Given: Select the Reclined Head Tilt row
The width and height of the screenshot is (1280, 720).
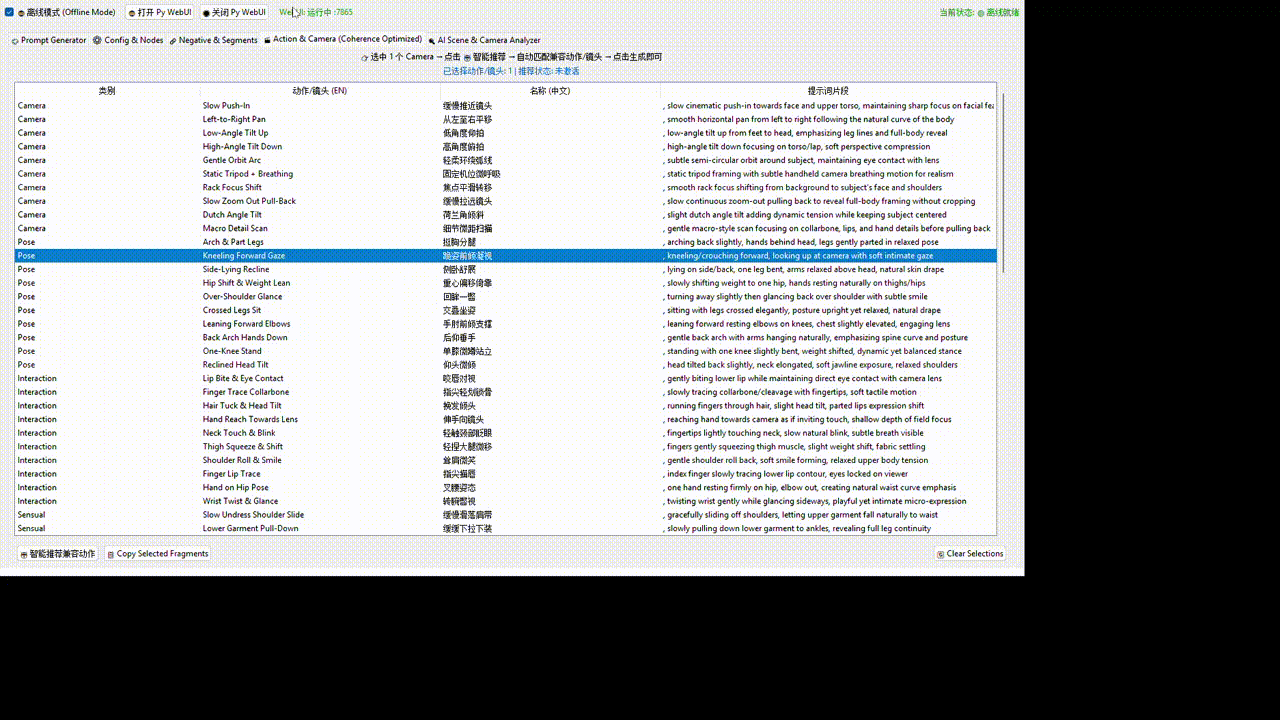Looking at the screenshot, I should (x=506, y=365).
